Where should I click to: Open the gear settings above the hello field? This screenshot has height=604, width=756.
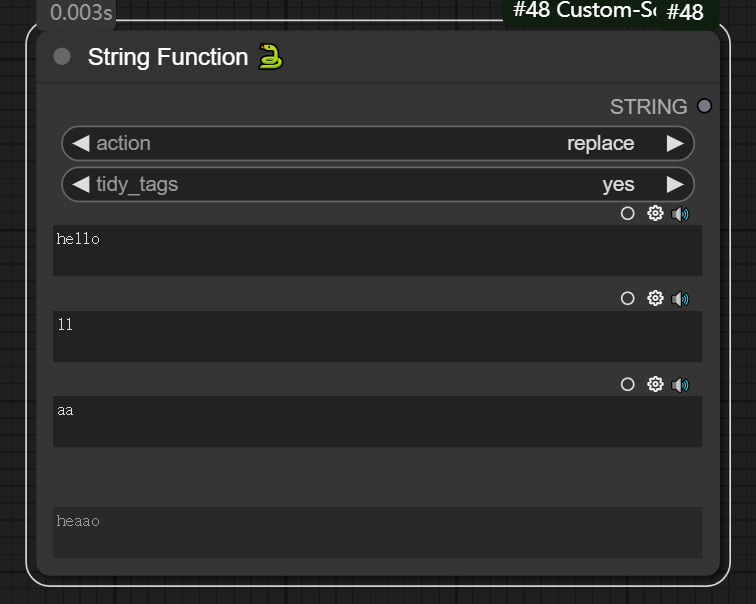(655, 213)
